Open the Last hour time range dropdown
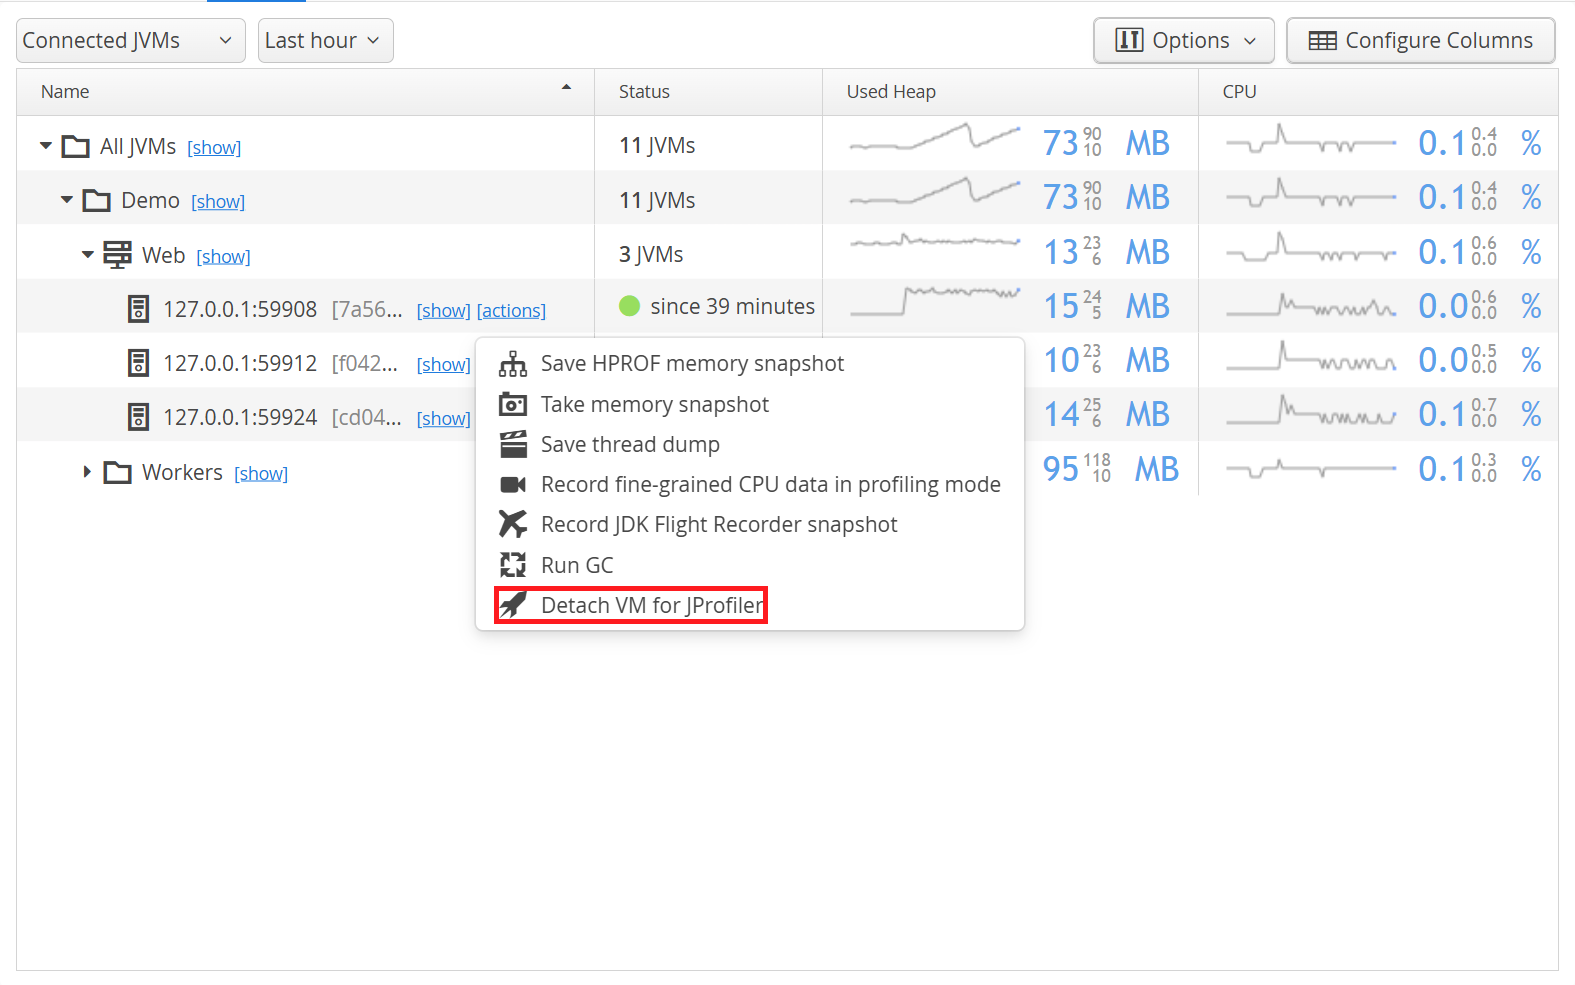The height and width of the screenshot is (985, 1575). [326, 41]
